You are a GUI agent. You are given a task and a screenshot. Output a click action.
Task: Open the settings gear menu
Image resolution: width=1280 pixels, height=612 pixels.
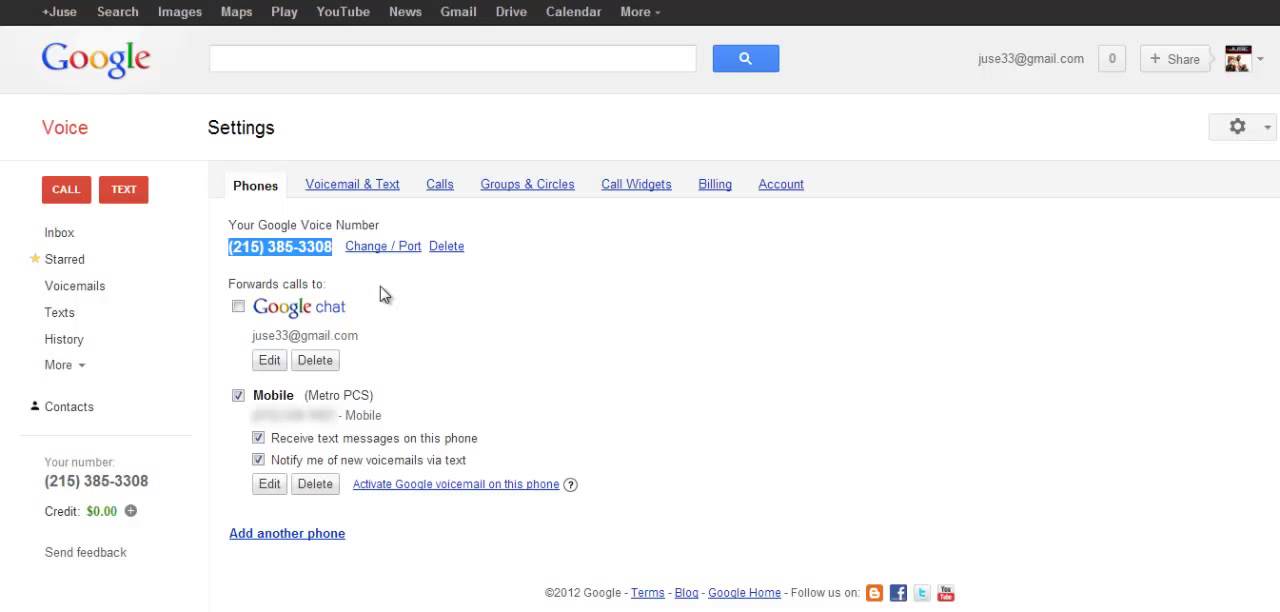[x=1237, y=127]
